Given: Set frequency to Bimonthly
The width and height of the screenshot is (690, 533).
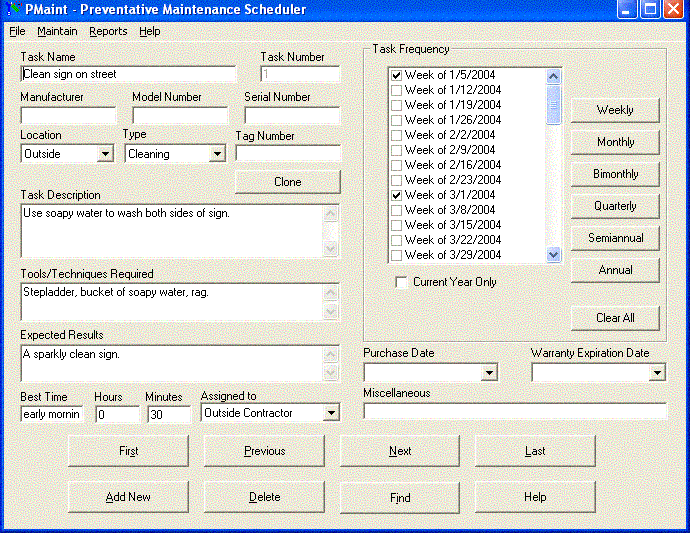Looking at the screenshot, I should (x=615, y=174).
